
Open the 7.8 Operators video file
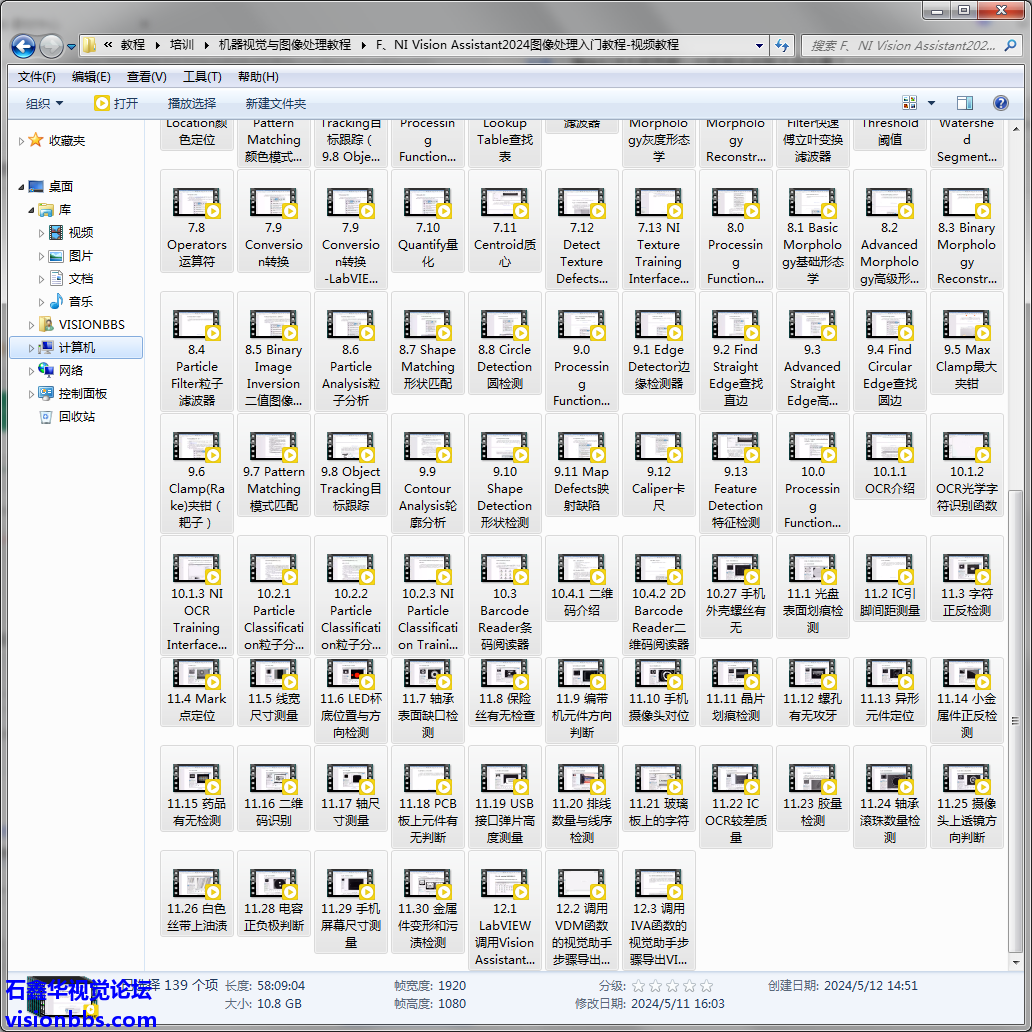(x=196, y=220)
